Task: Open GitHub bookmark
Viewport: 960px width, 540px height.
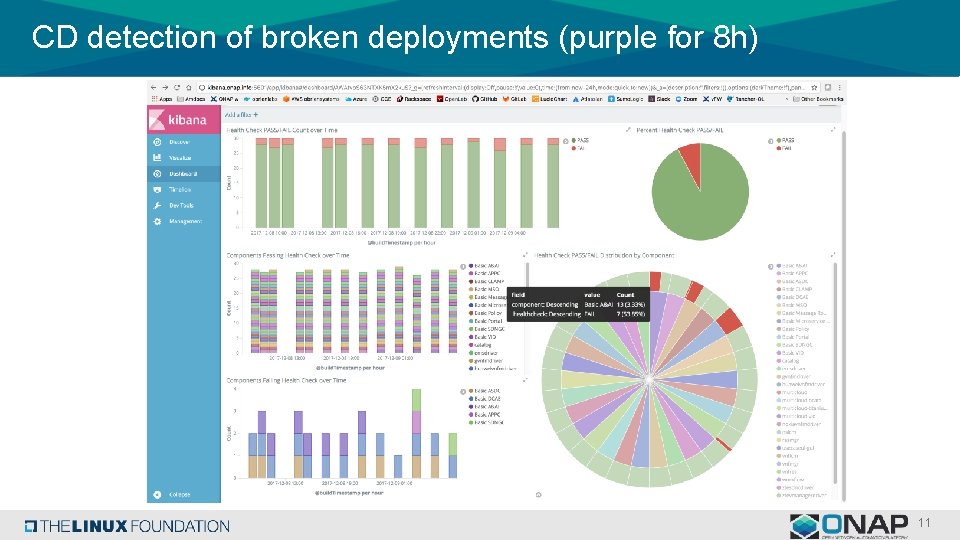Action: [x=484, y=99]
